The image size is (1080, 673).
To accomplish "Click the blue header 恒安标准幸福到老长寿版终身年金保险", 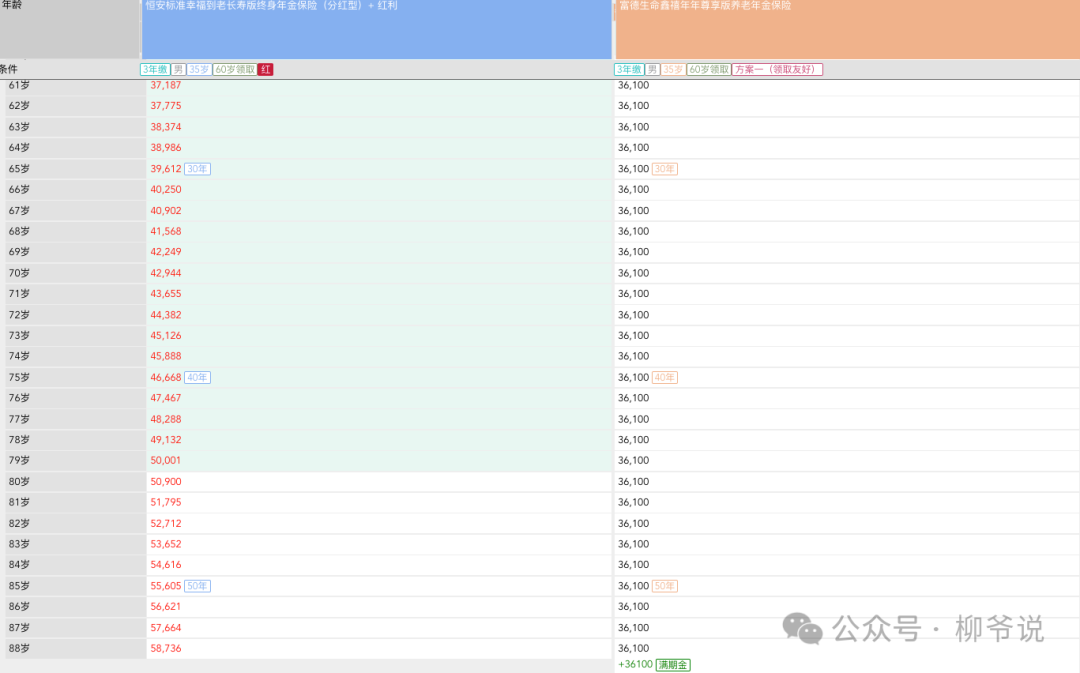I will 377,29.
